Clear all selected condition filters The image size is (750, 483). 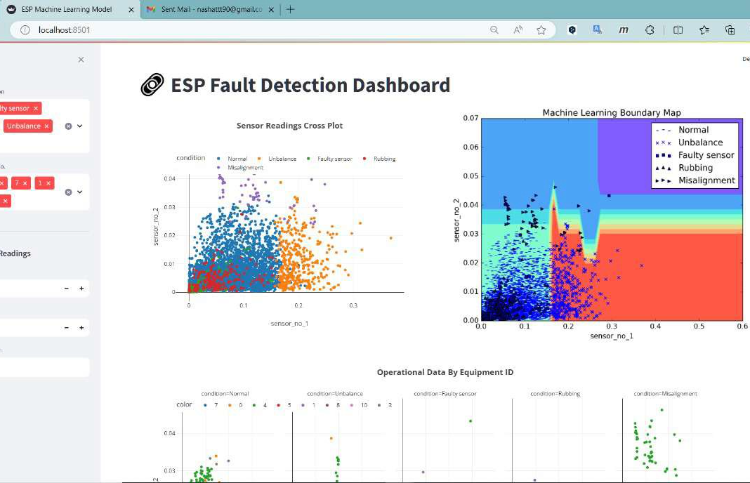(68, 126)
